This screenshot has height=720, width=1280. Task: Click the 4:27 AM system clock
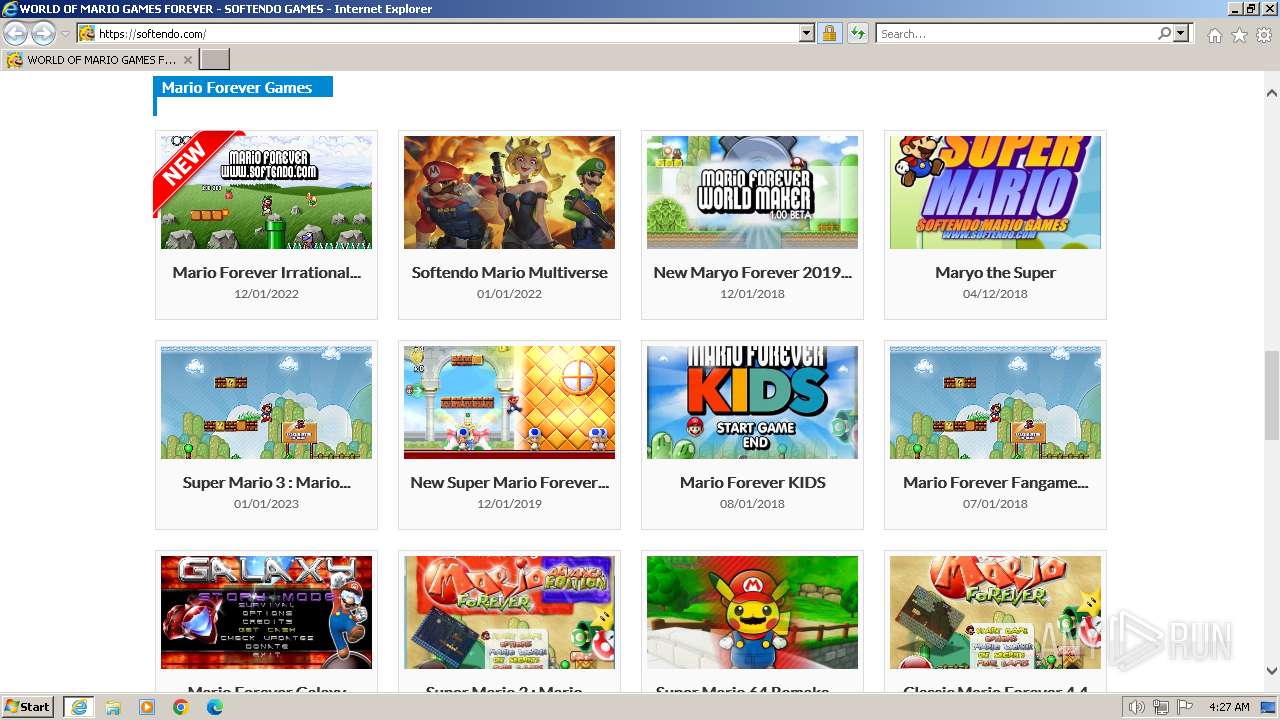[1229, 707]
